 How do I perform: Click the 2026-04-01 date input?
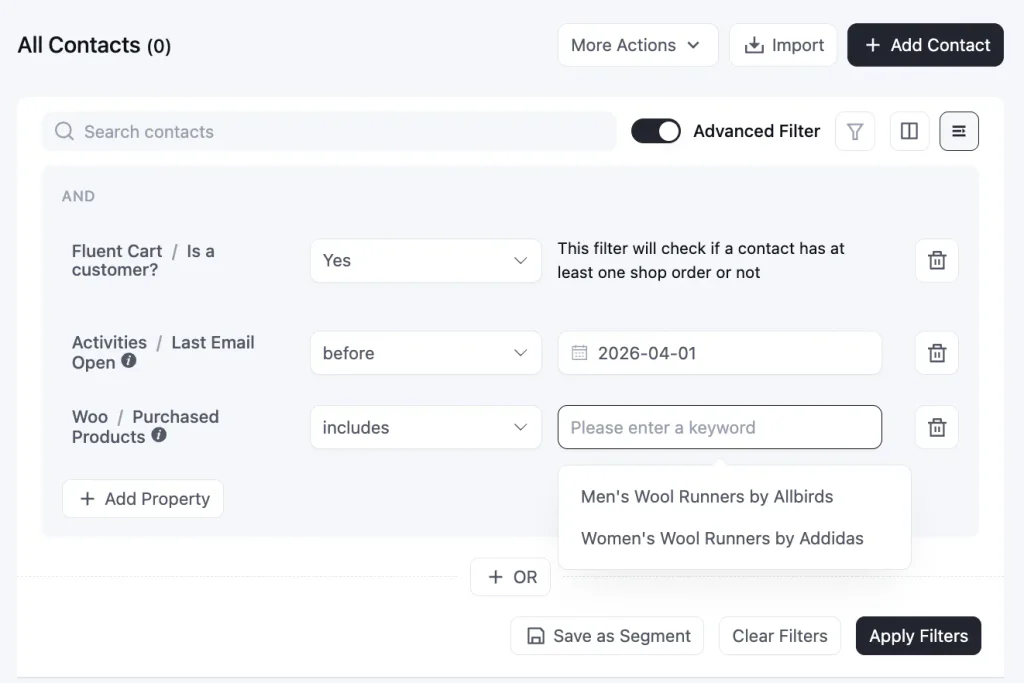tap(720, 353)
